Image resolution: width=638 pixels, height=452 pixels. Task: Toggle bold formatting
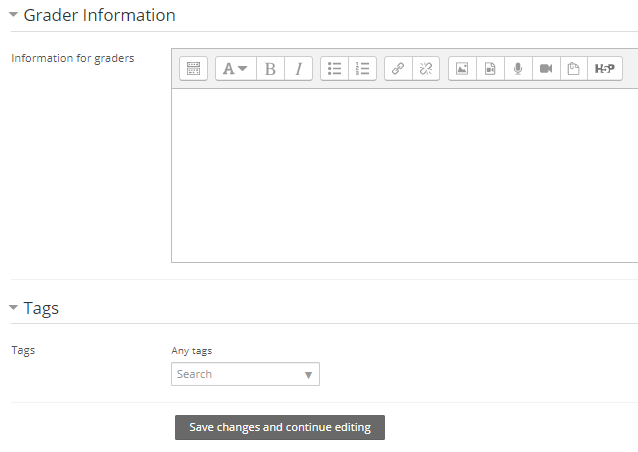pos(270,68)
